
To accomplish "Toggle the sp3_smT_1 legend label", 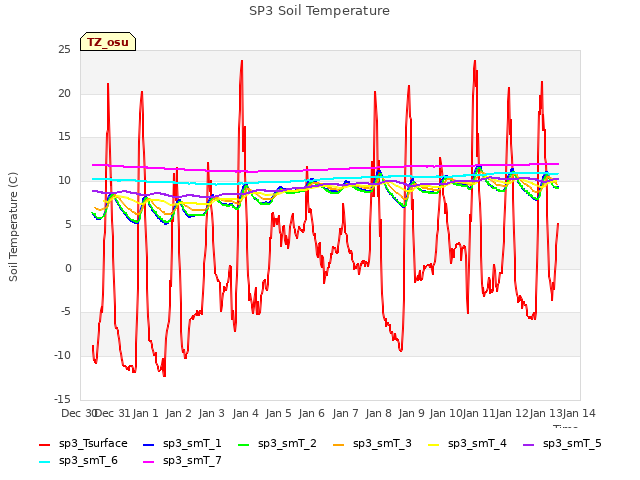I will coord(192,444).
